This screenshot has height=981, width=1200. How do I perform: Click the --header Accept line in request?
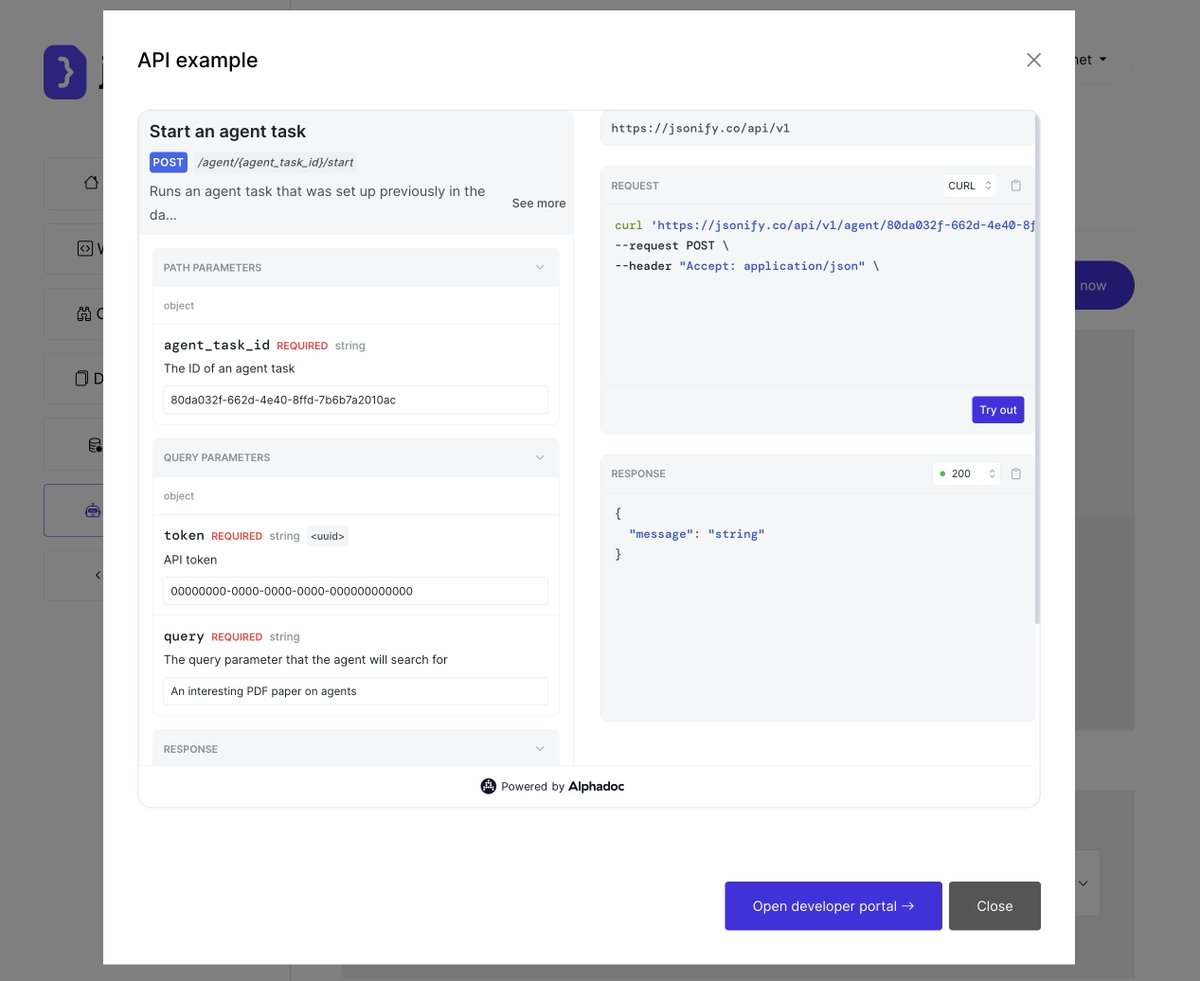pos(747,266)
